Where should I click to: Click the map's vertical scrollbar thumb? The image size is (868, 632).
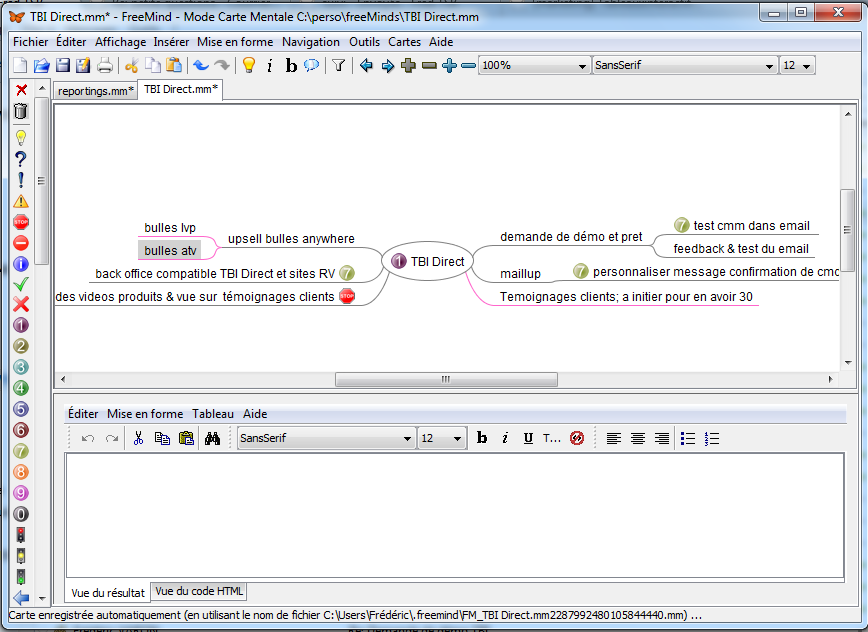[x=847, y=230]
